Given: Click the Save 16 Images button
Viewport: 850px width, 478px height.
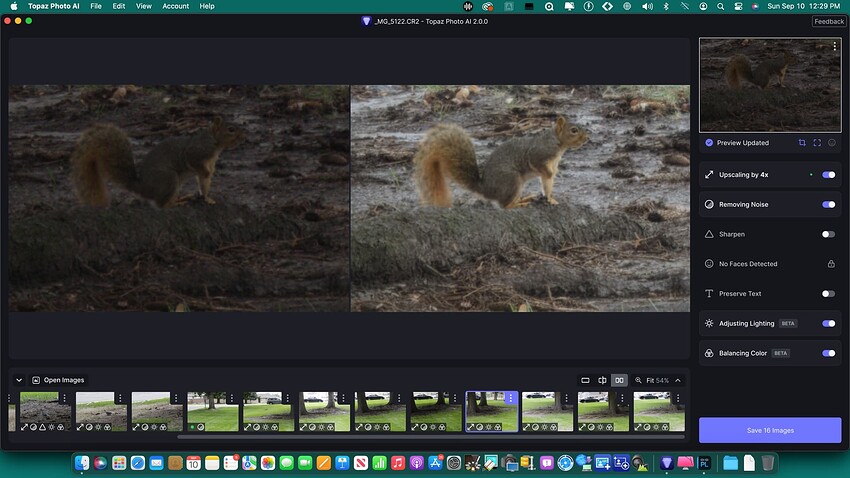Looking at the screenshot, I should click(769, 430).
